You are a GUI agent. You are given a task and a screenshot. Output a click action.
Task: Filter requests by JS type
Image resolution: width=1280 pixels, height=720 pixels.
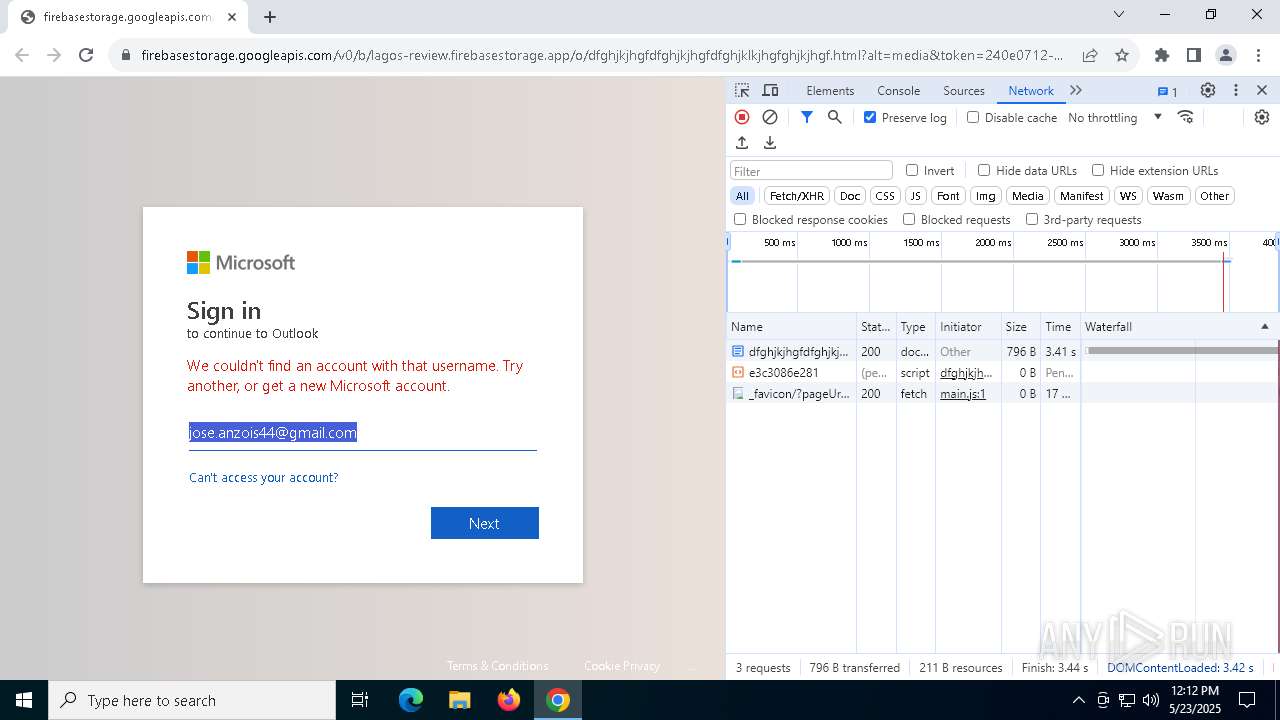pos(915,196)
